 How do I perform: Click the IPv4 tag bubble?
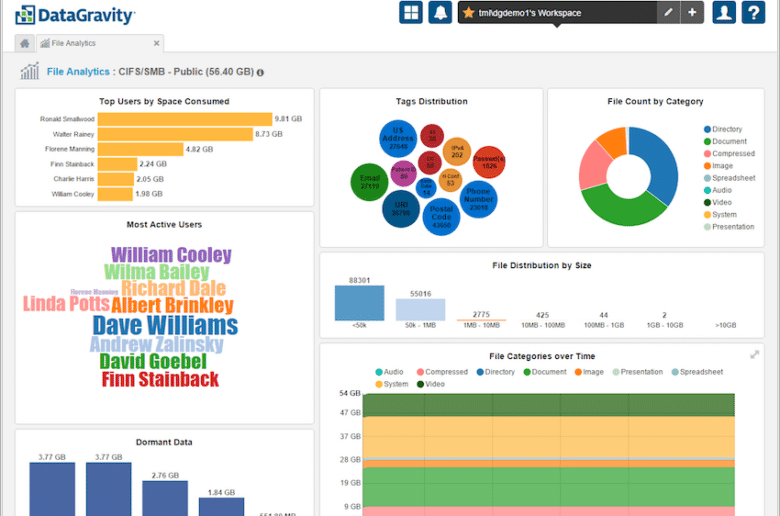click(x=457, y=152)
